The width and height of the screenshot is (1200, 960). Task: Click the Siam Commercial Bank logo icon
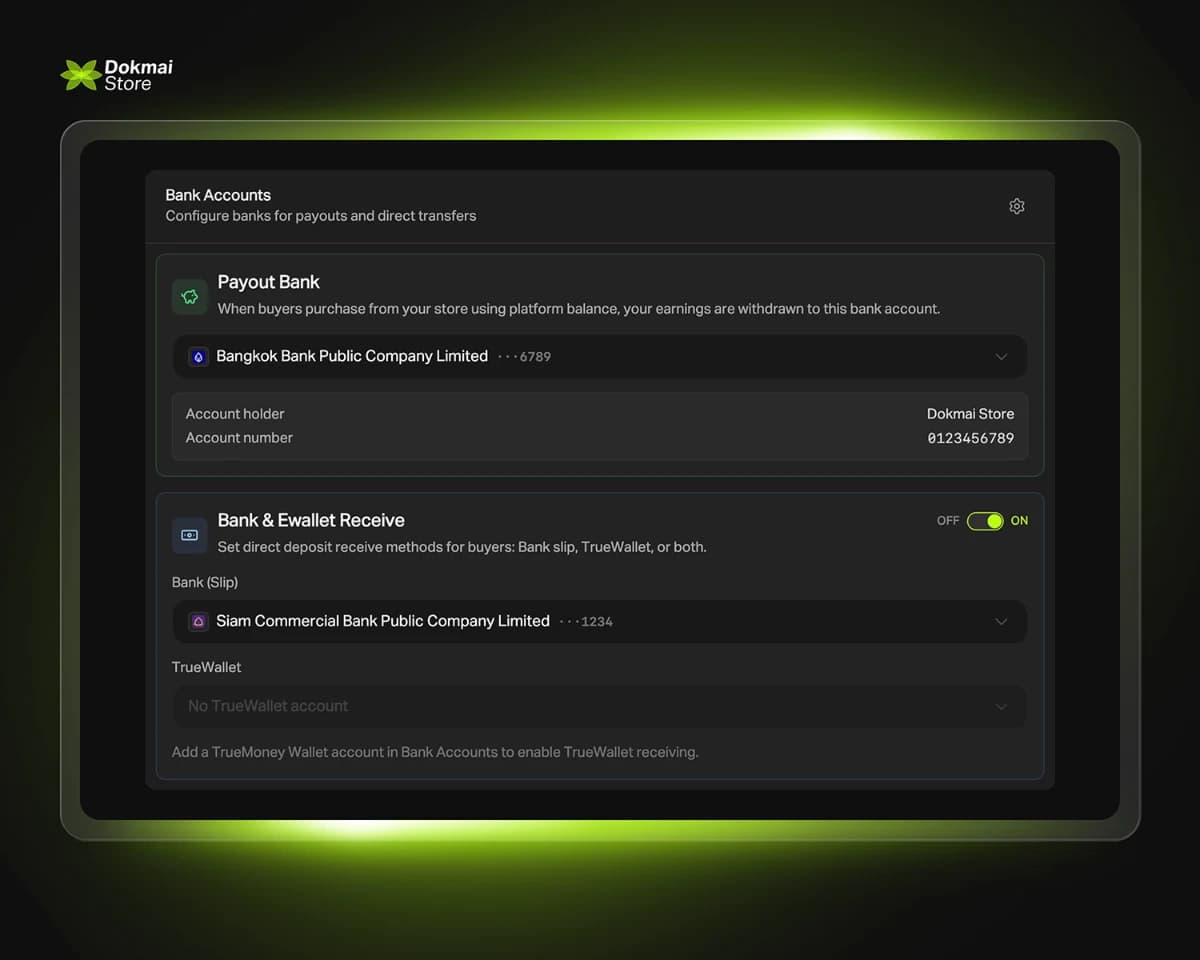198,622
